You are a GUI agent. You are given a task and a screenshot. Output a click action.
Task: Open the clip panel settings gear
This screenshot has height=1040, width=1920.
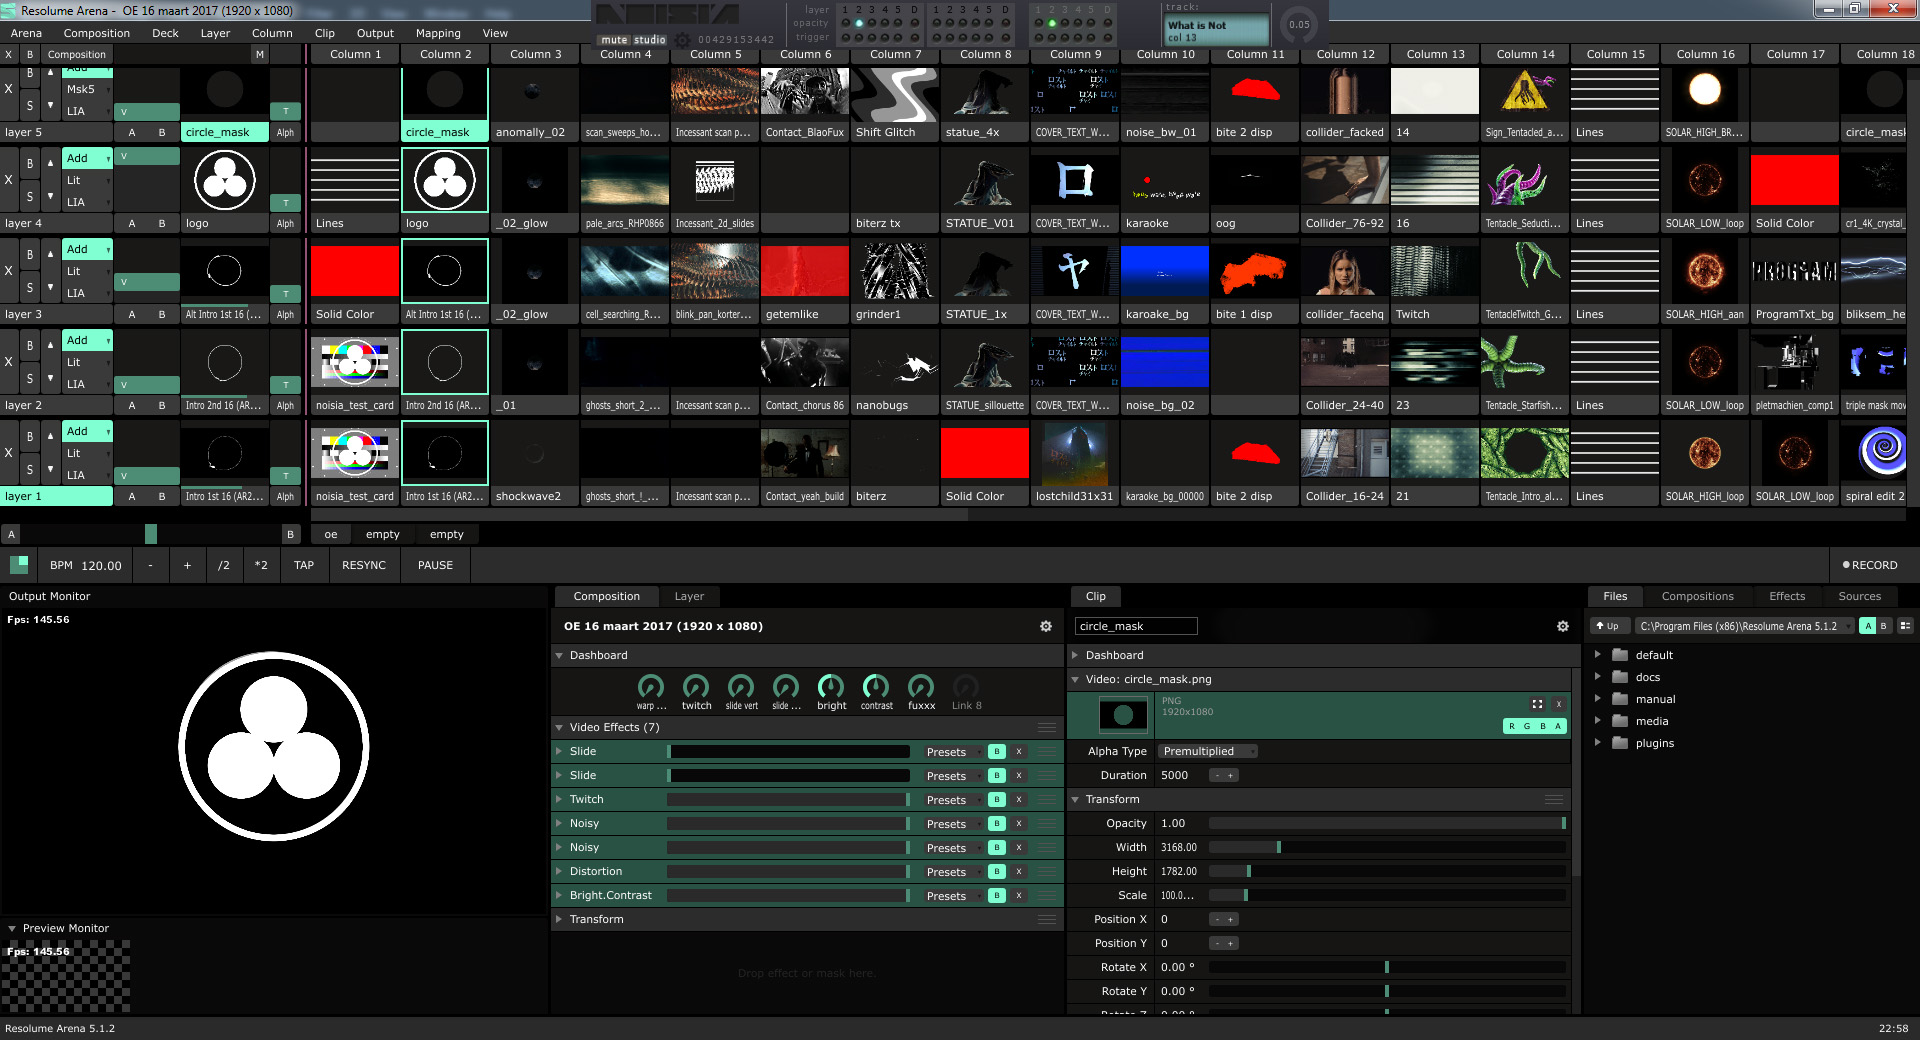tap(1562, 626)
